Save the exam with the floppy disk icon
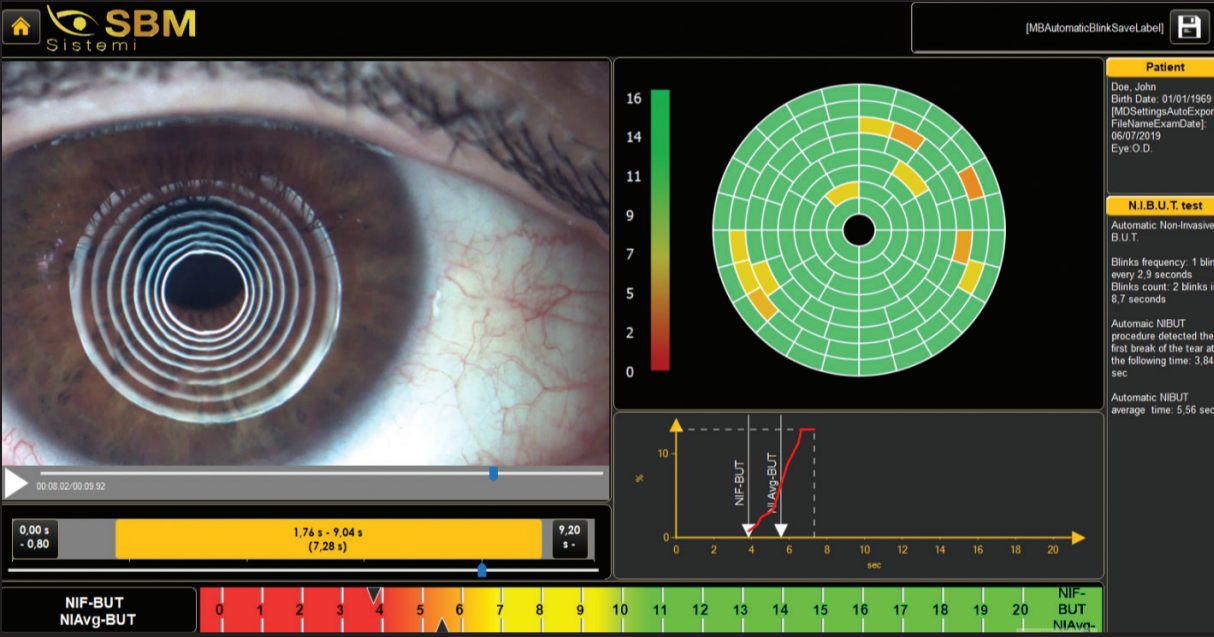This screenshot has height=637, width=1214. point(1190,27)
